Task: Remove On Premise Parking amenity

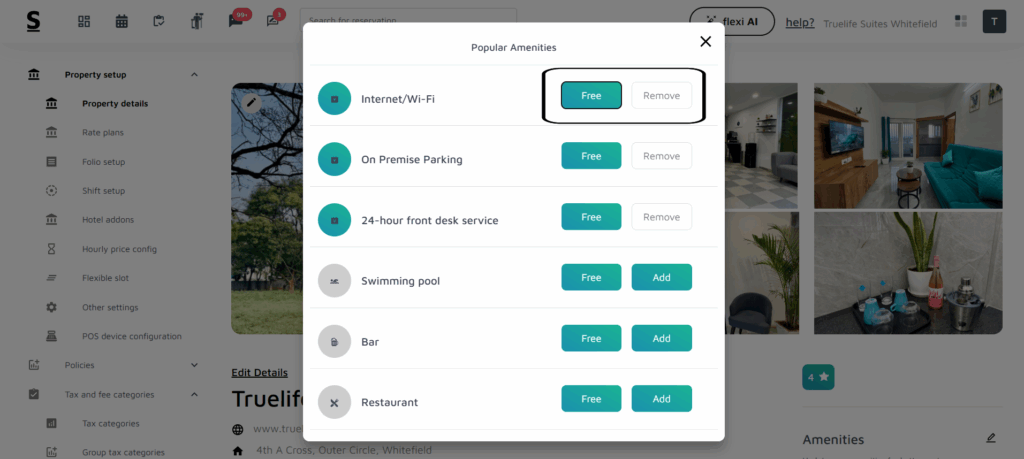Action: (661, 156)
